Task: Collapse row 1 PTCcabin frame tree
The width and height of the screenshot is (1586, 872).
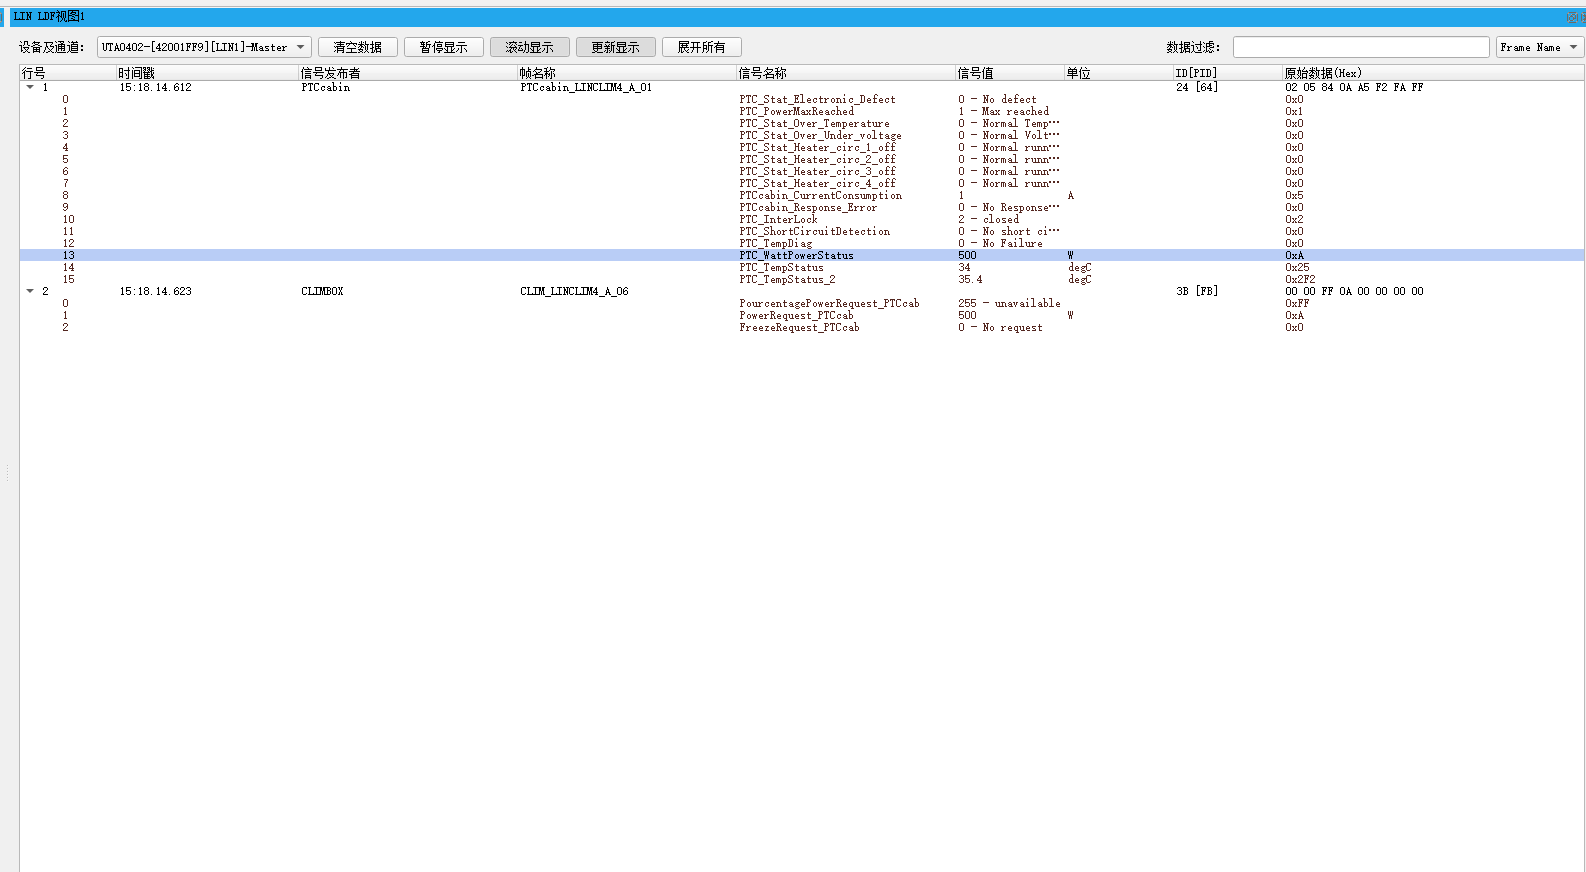Action: pyautogui.click(x=30, y=87)
